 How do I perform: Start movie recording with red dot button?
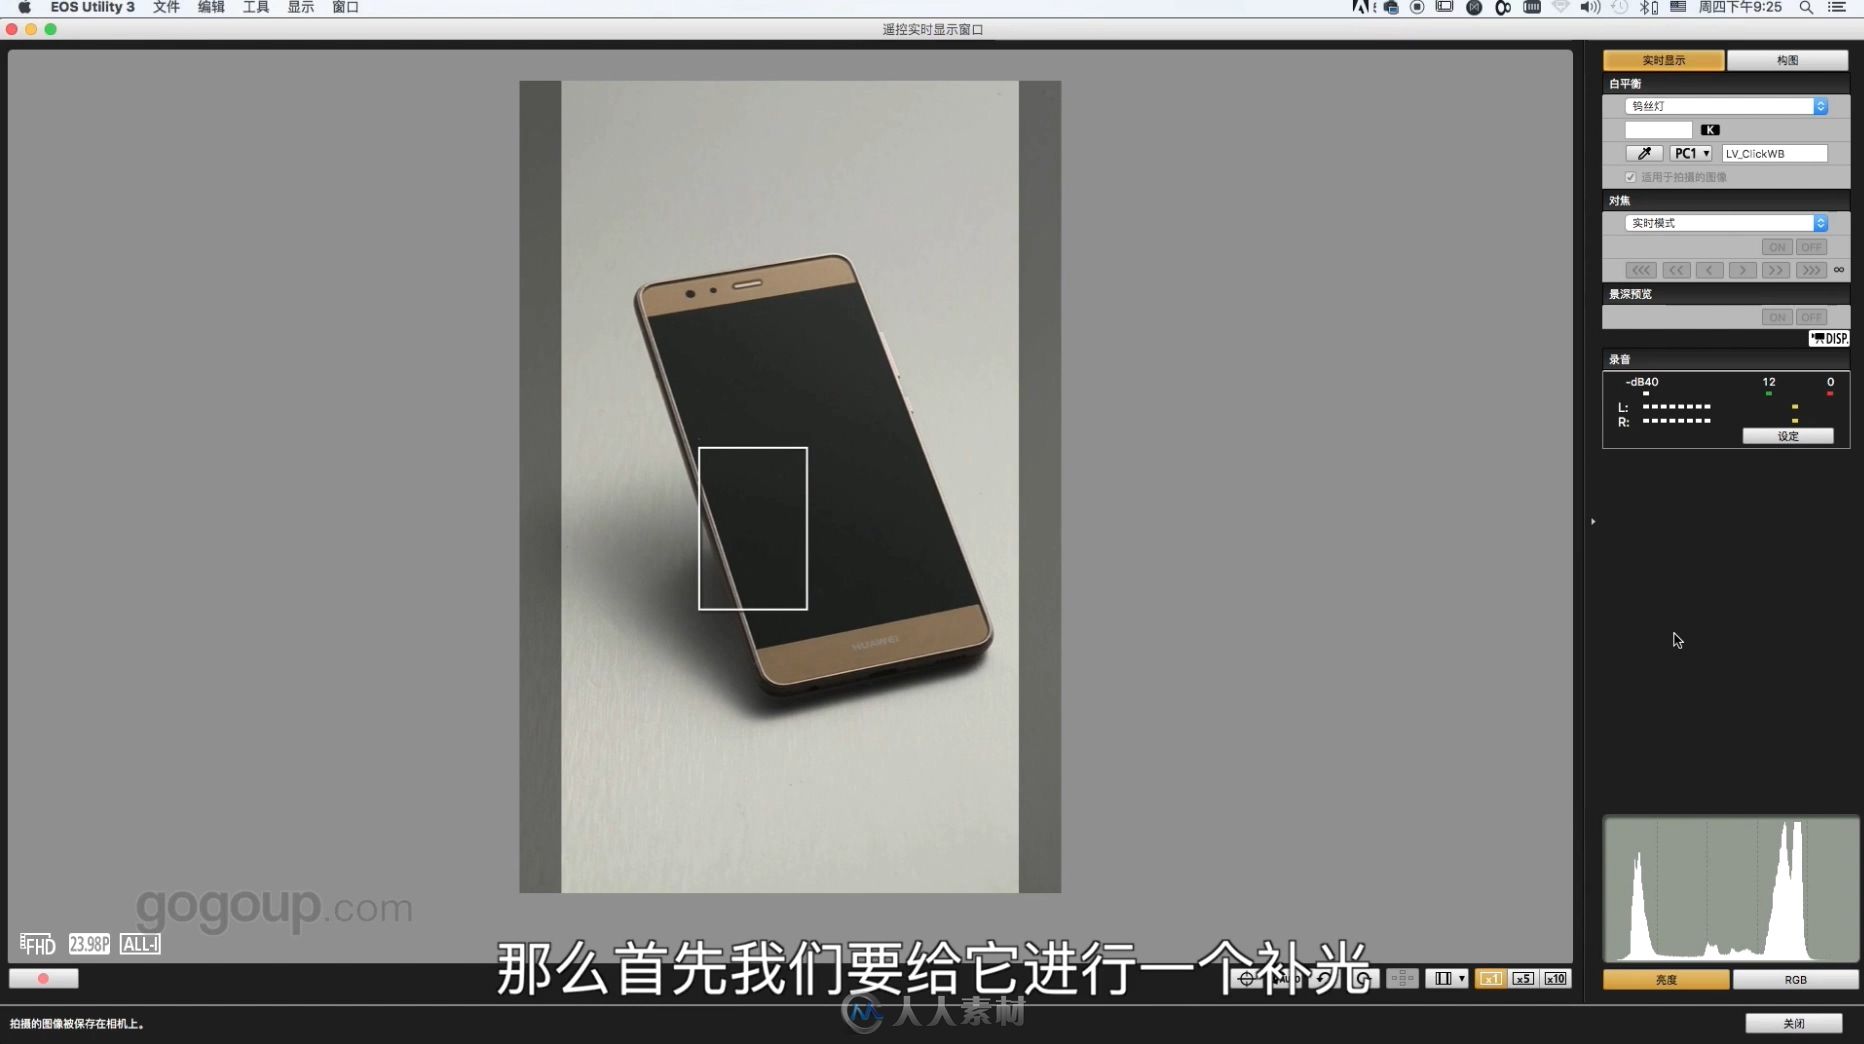click(x=44, y=978)
